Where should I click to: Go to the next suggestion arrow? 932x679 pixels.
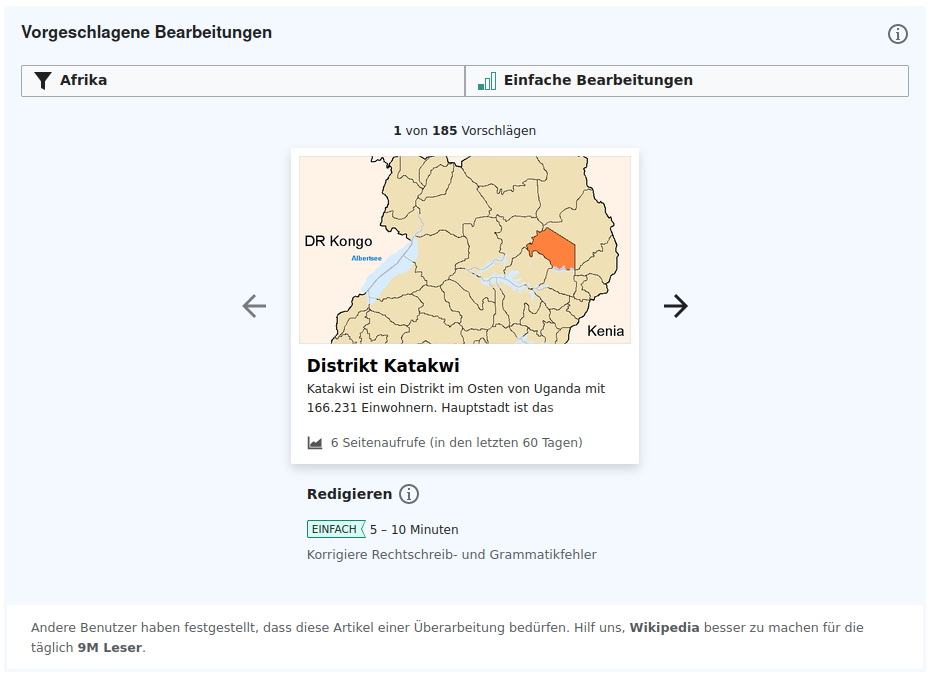coord(676,306)
